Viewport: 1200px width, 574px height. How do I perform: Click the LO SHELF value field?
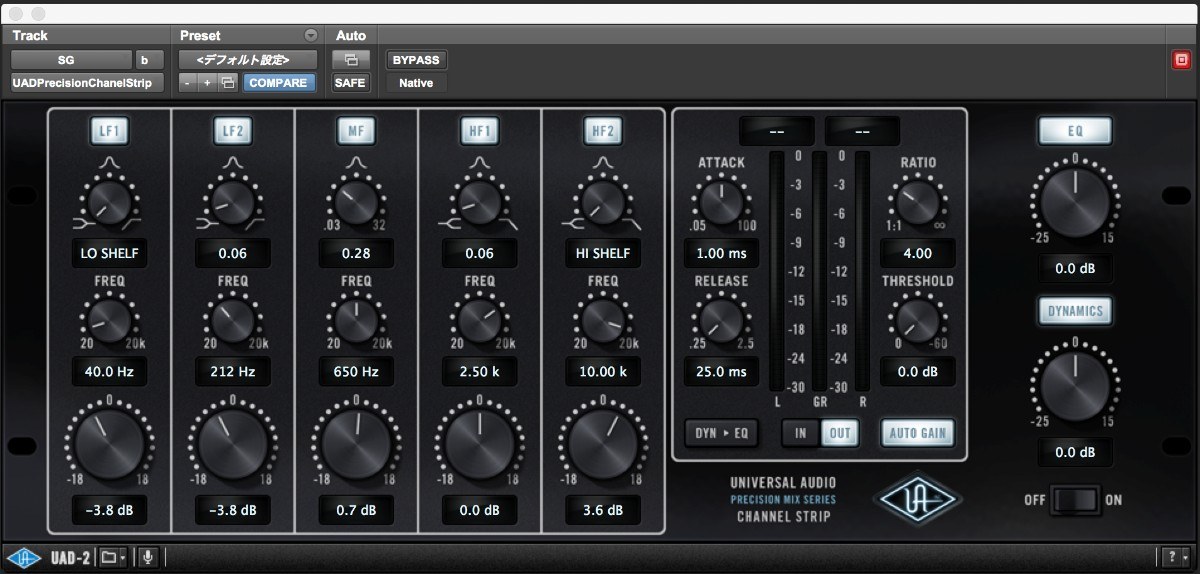point(110,253)
